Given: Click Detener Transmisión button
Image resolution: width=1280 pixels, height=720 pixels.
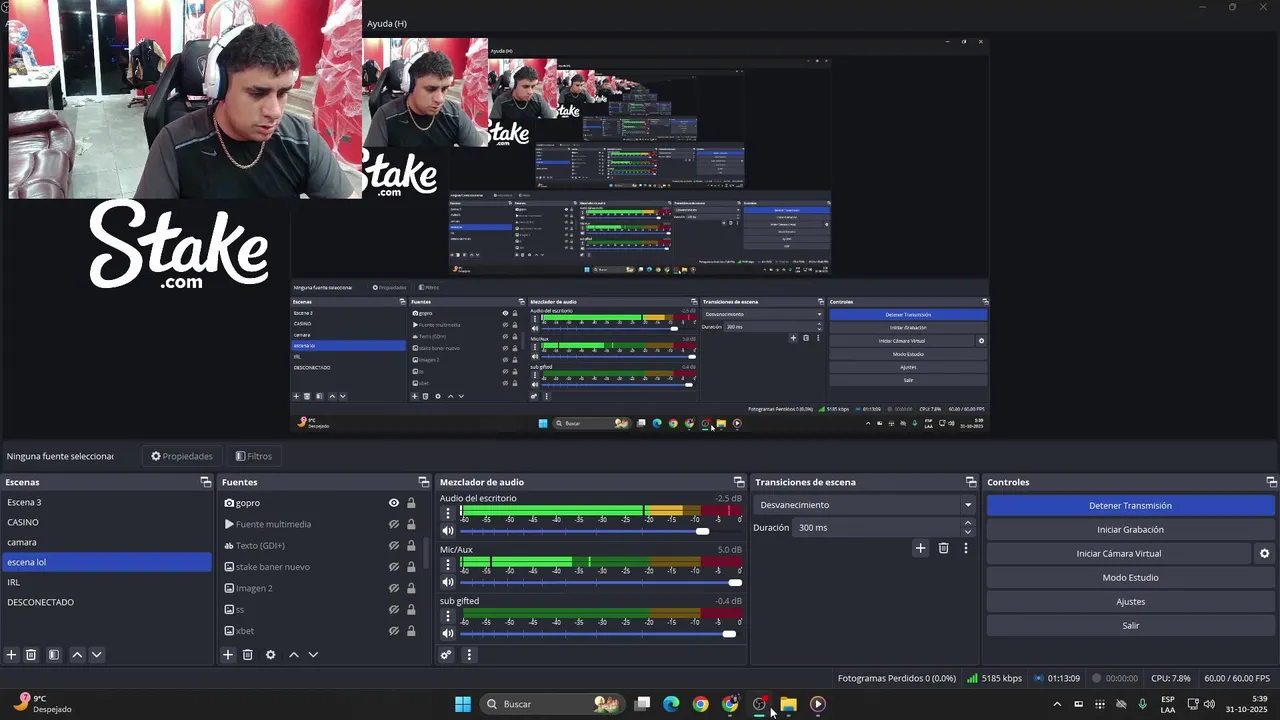Looking at the screenshot, I should tap(1130, 506).
